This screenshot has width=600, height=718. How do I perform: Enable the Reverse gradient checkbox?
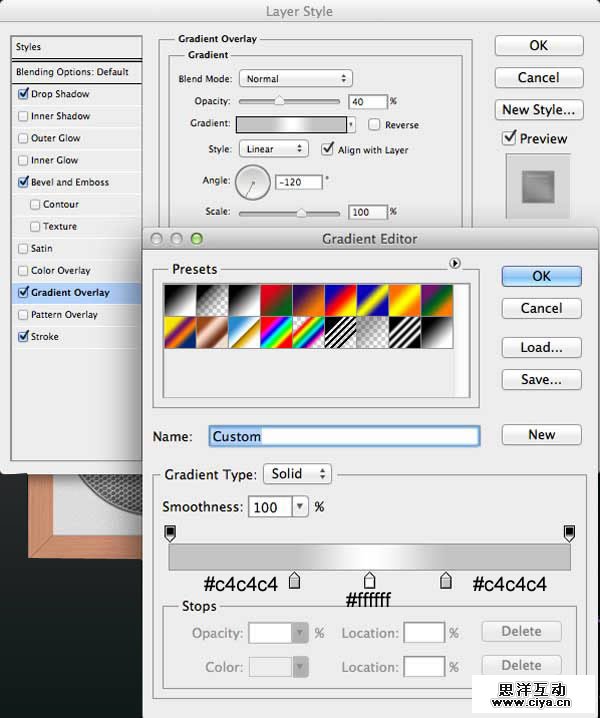point(374,125)
